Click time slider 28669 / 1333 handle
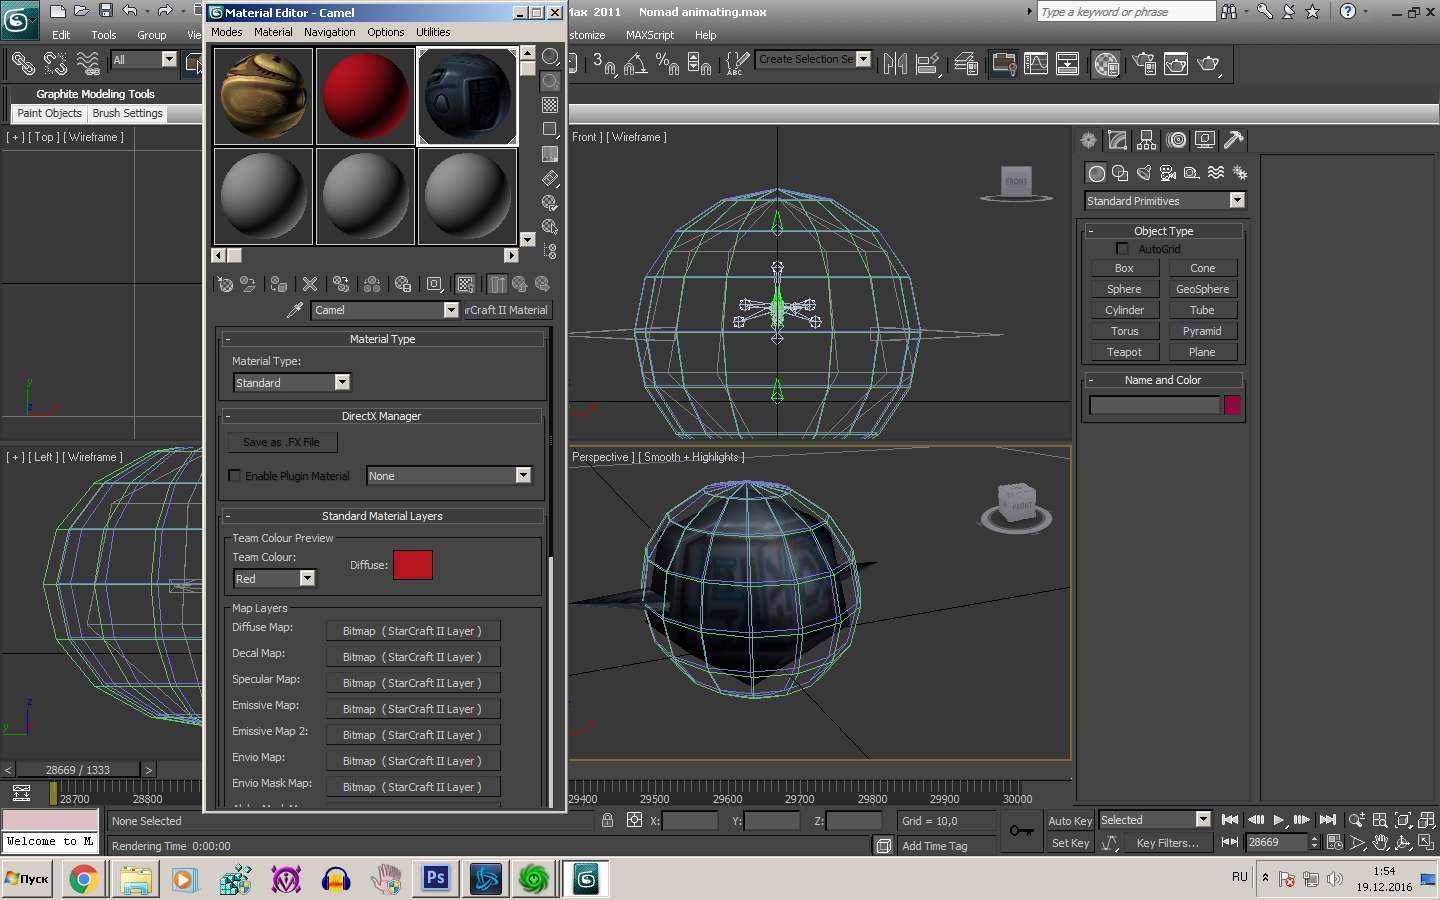 (x=78, y=770)
